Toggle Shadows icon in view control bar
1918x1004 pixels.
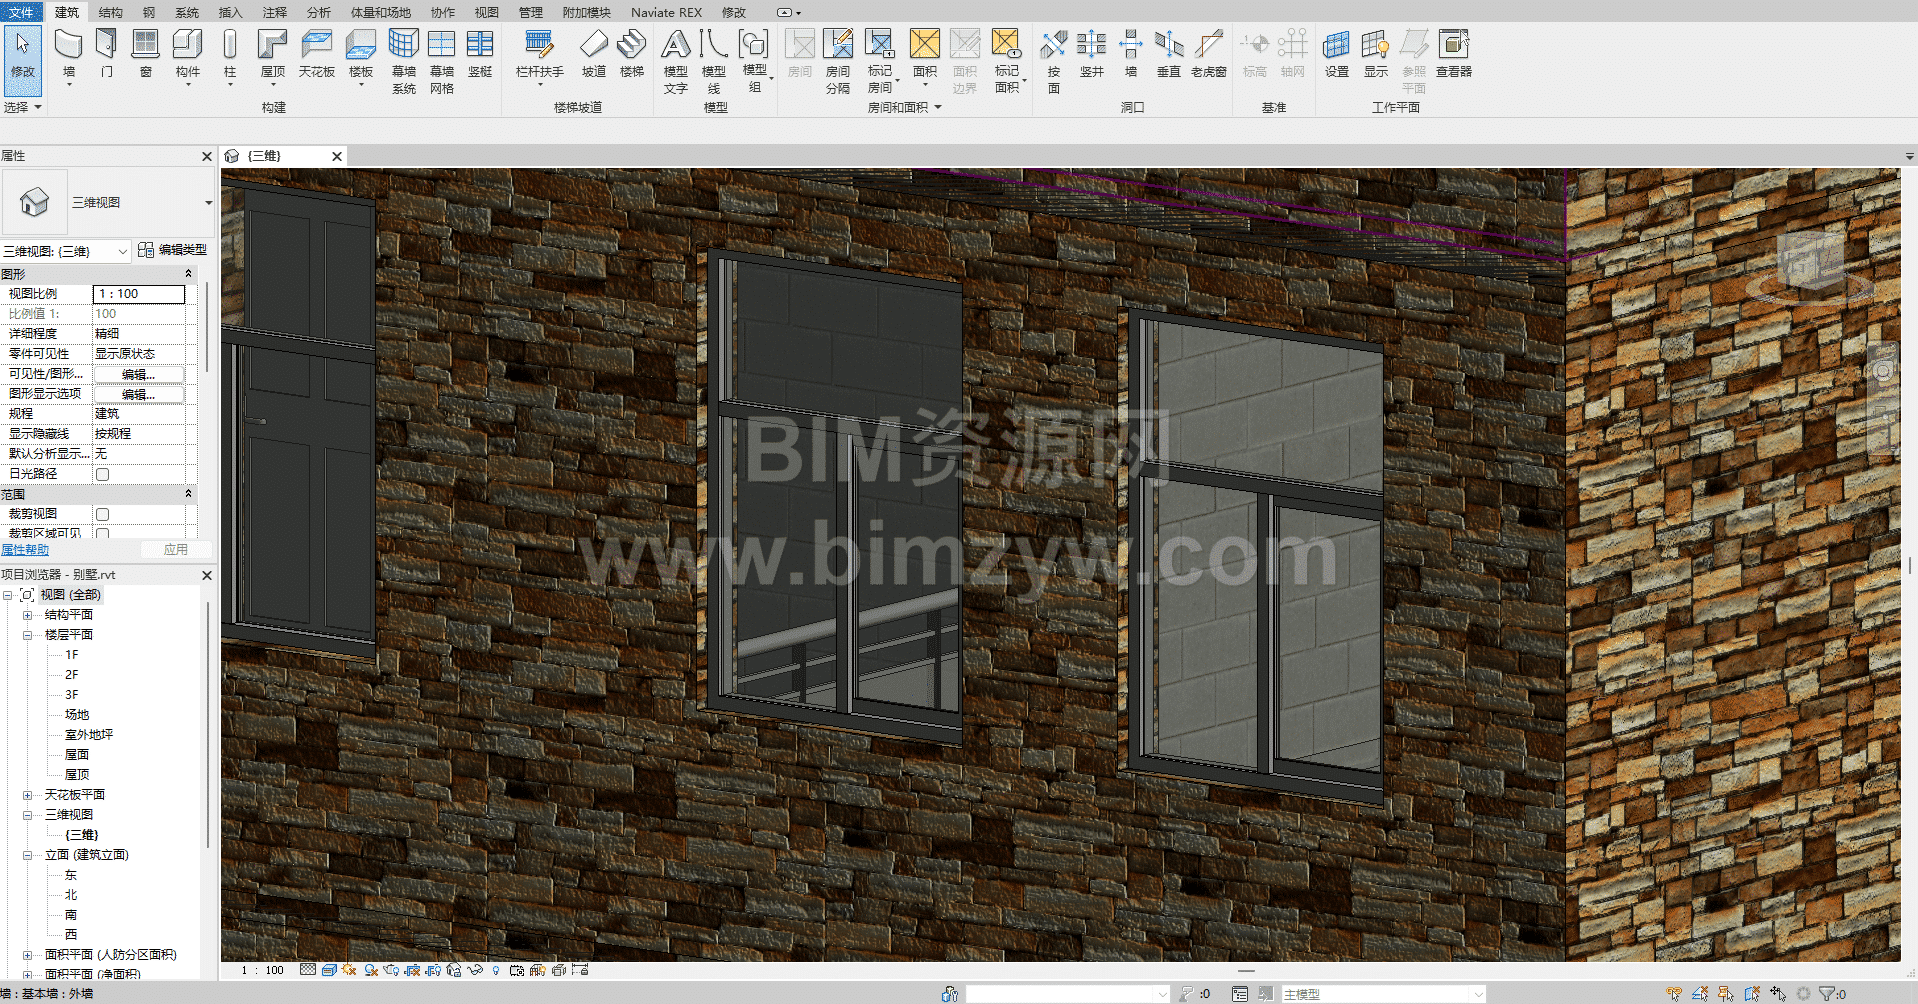coord(371,970)
